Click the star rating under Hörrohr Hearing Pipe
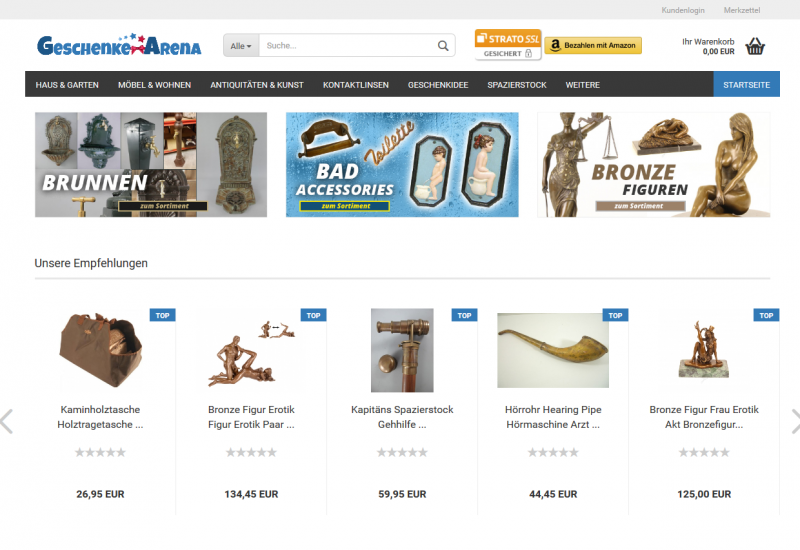Image resolution: width=800 pixels, height=550 pixels. tap(553, 452)
